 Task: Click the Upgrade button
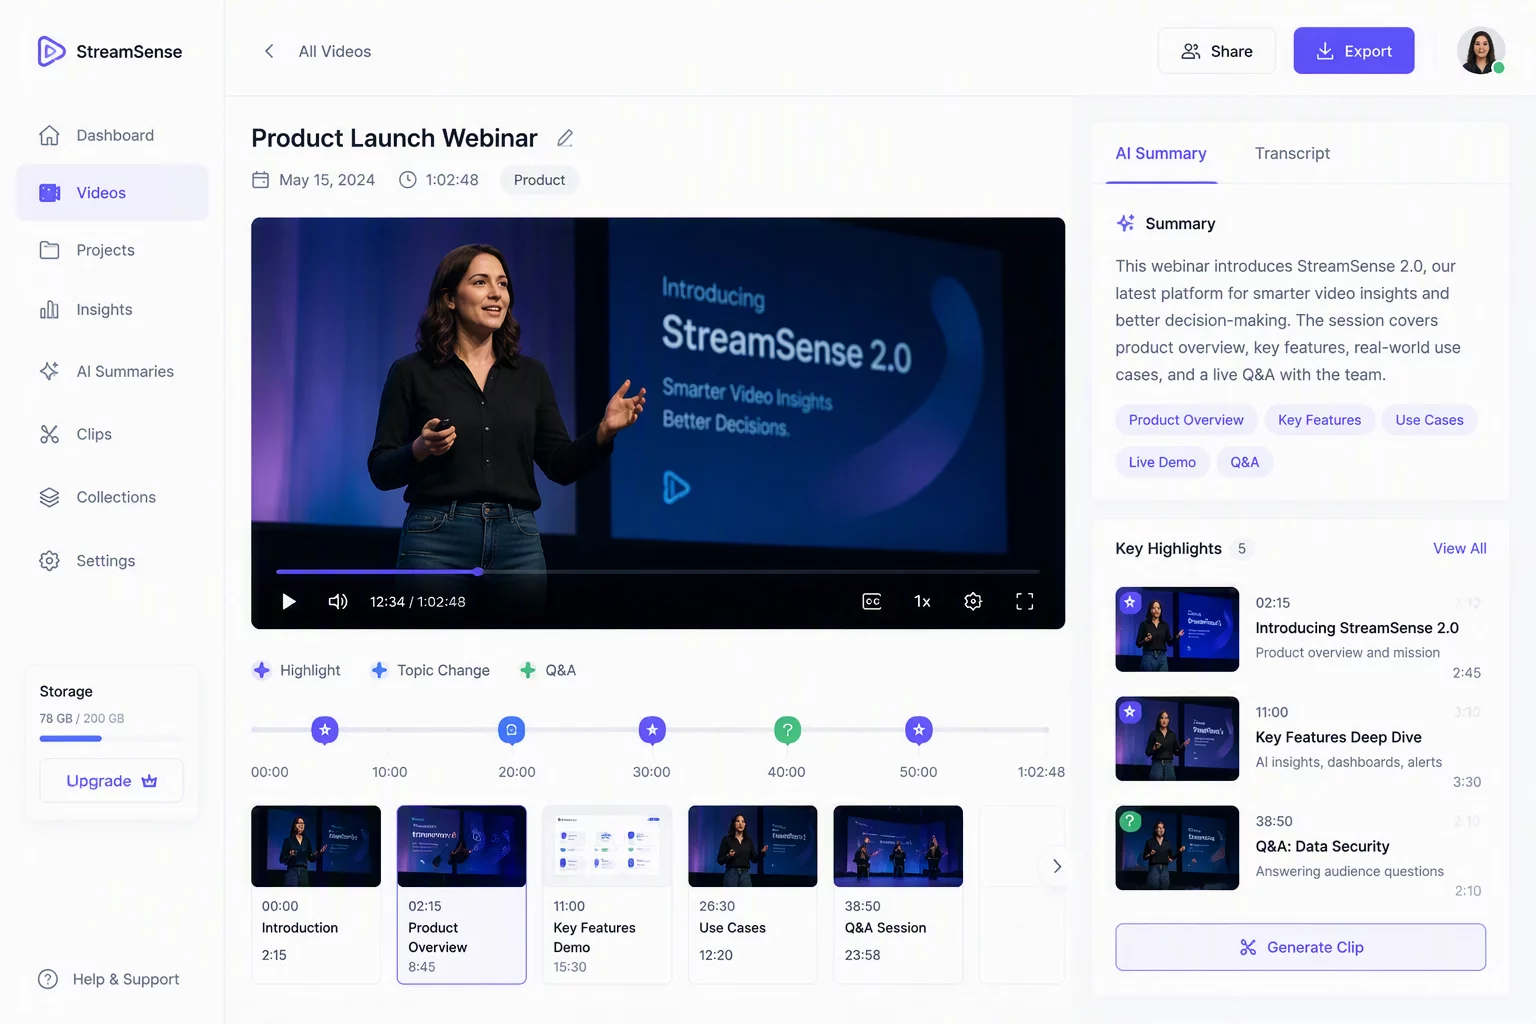point(111,781)
